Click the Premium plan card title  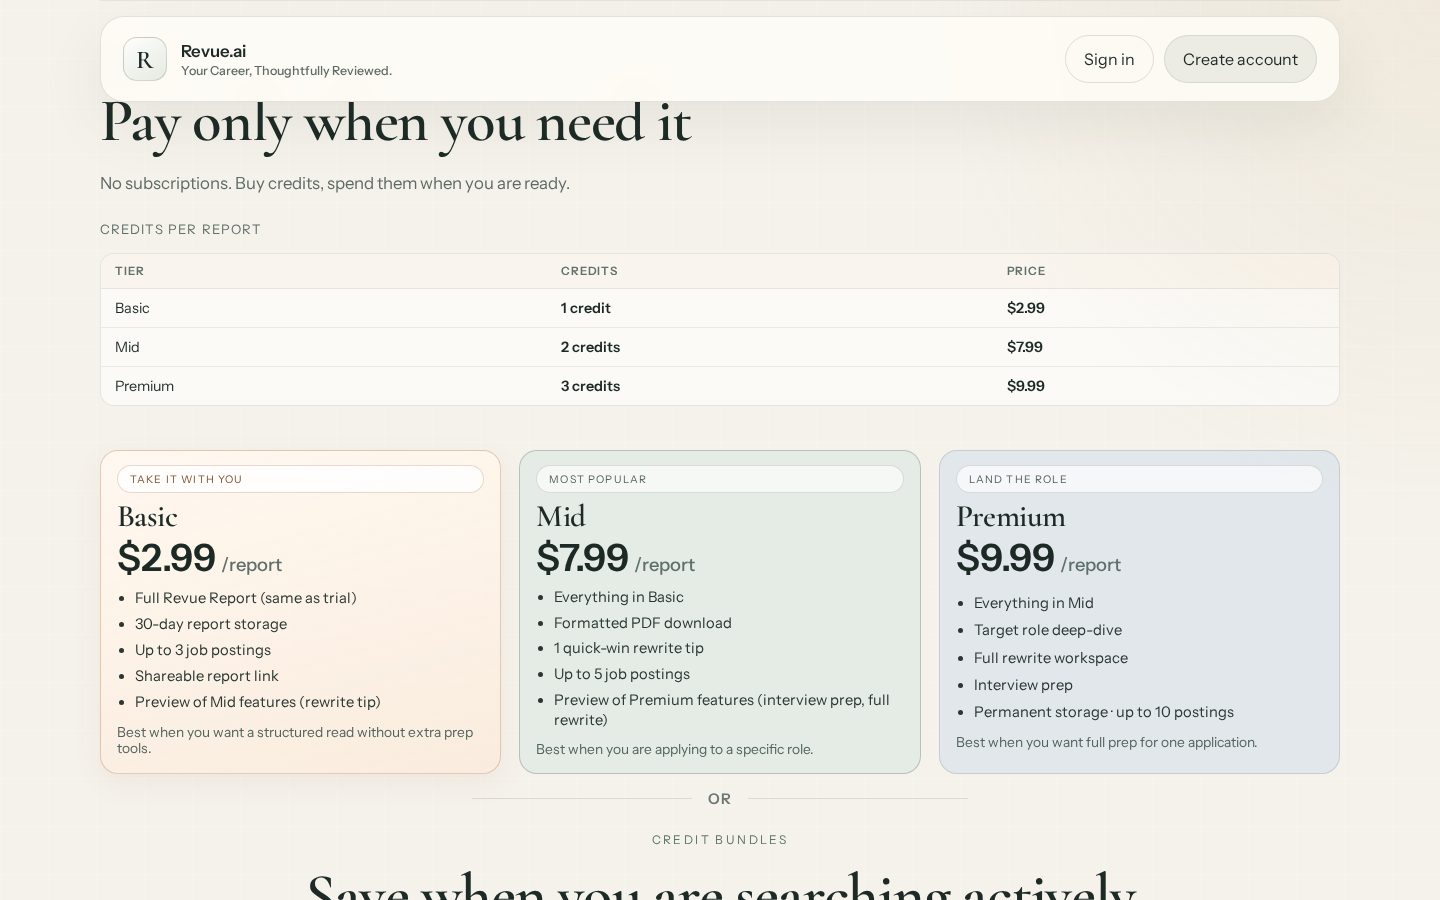pos(1011,517)
